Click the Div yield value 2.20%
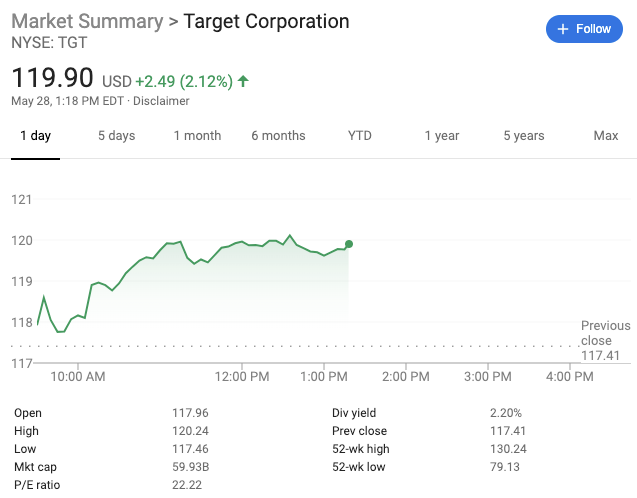 click(506, 413)
